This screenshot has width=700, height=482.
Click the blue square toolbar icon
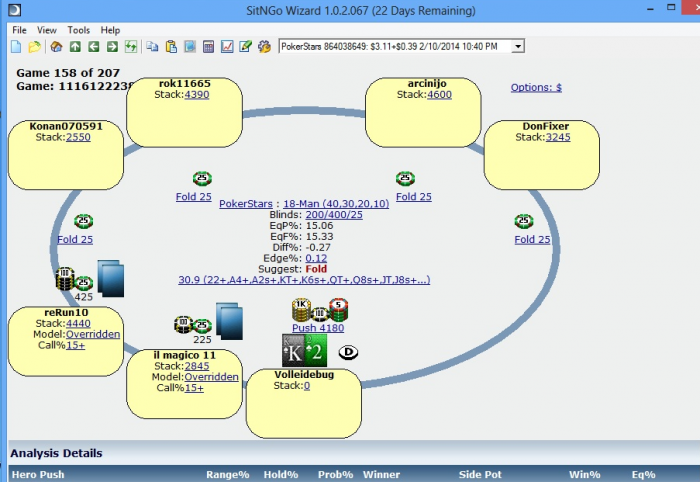190,46
